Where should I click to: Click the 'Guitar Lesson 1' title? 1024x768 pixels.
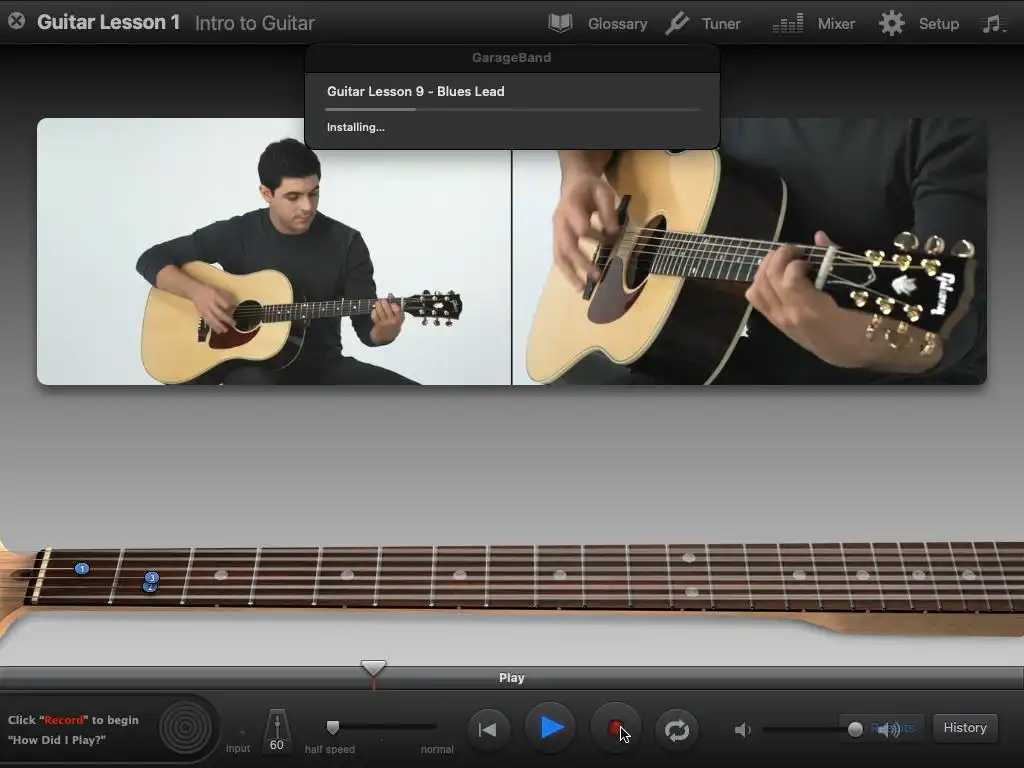click(x=108, y=22)
